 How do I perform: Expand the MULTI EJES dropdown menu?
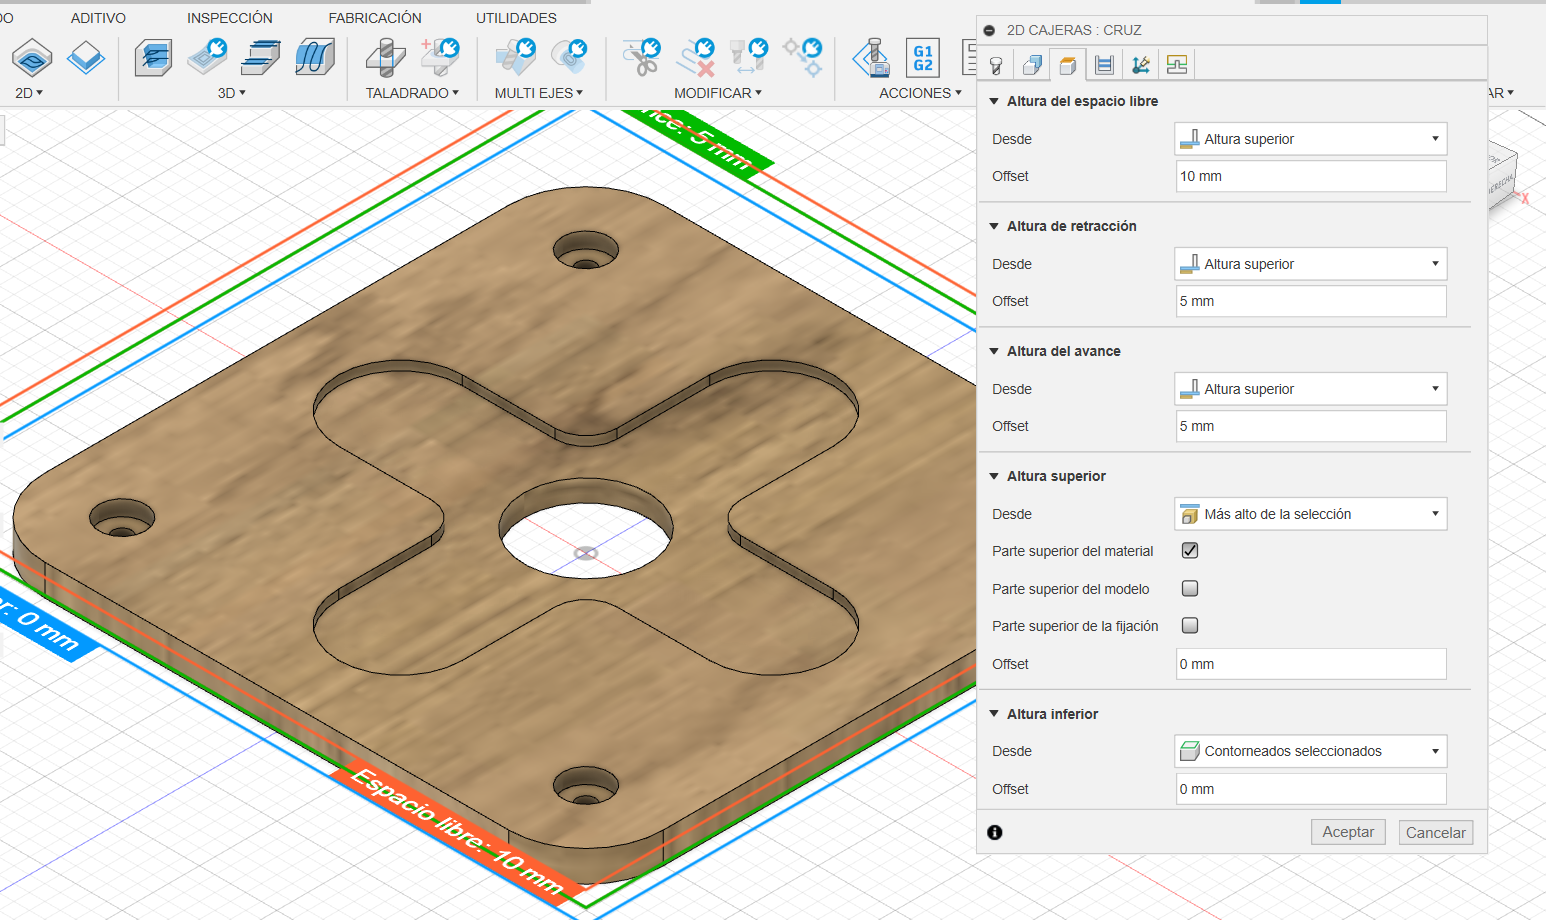click(x=539, y=93)
